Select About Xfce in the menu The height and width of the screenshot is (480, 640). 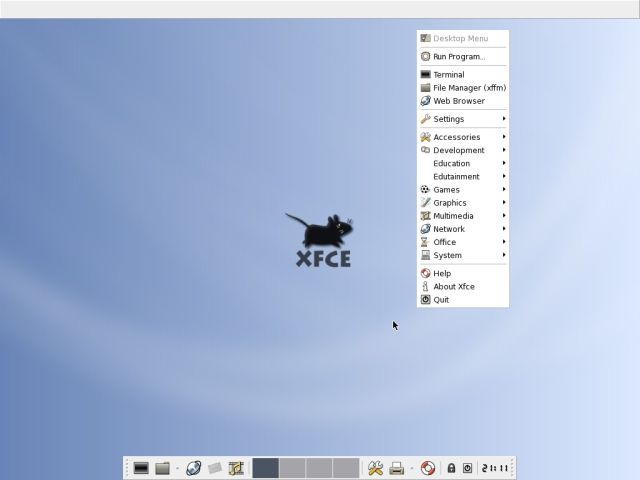[463, 286]
